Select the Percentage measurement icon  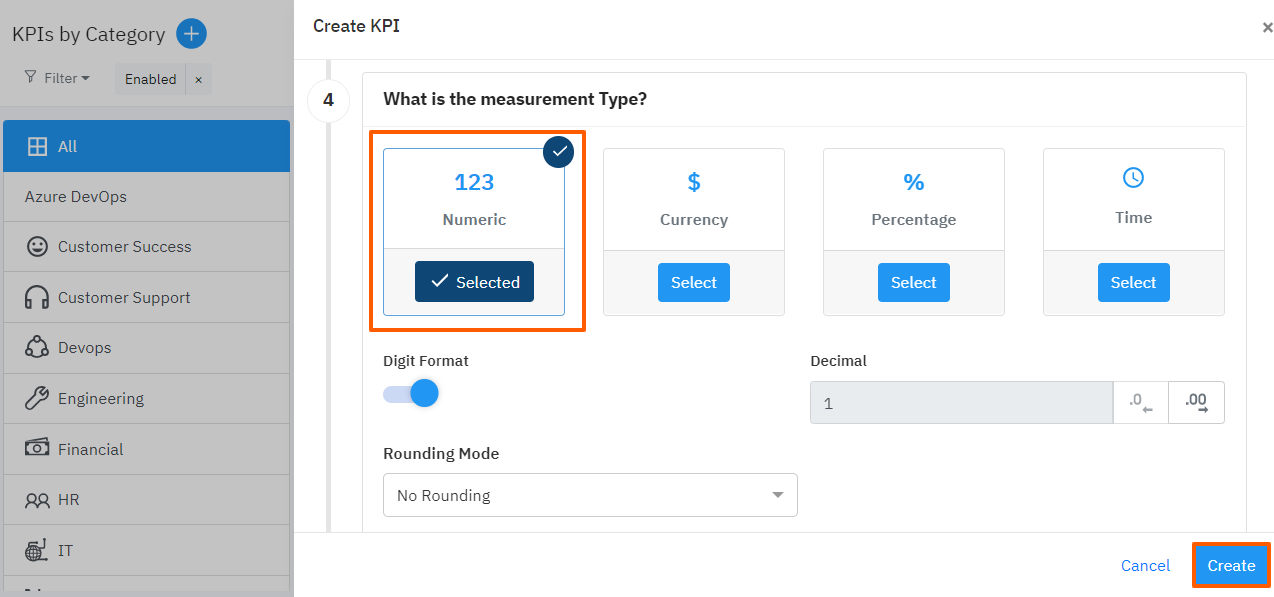tap(913, 182)
